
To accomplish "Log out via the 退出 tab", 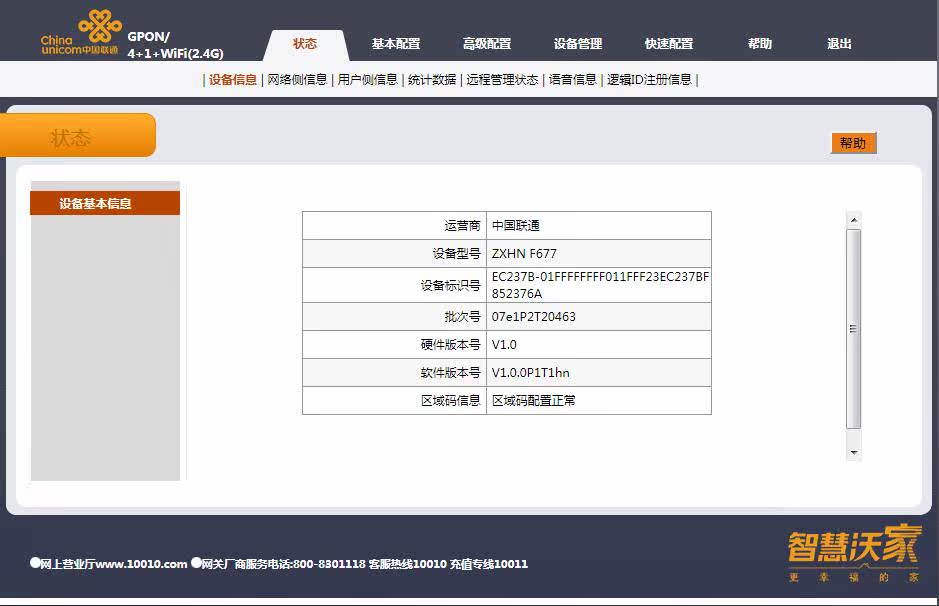I will click(839, 44).
